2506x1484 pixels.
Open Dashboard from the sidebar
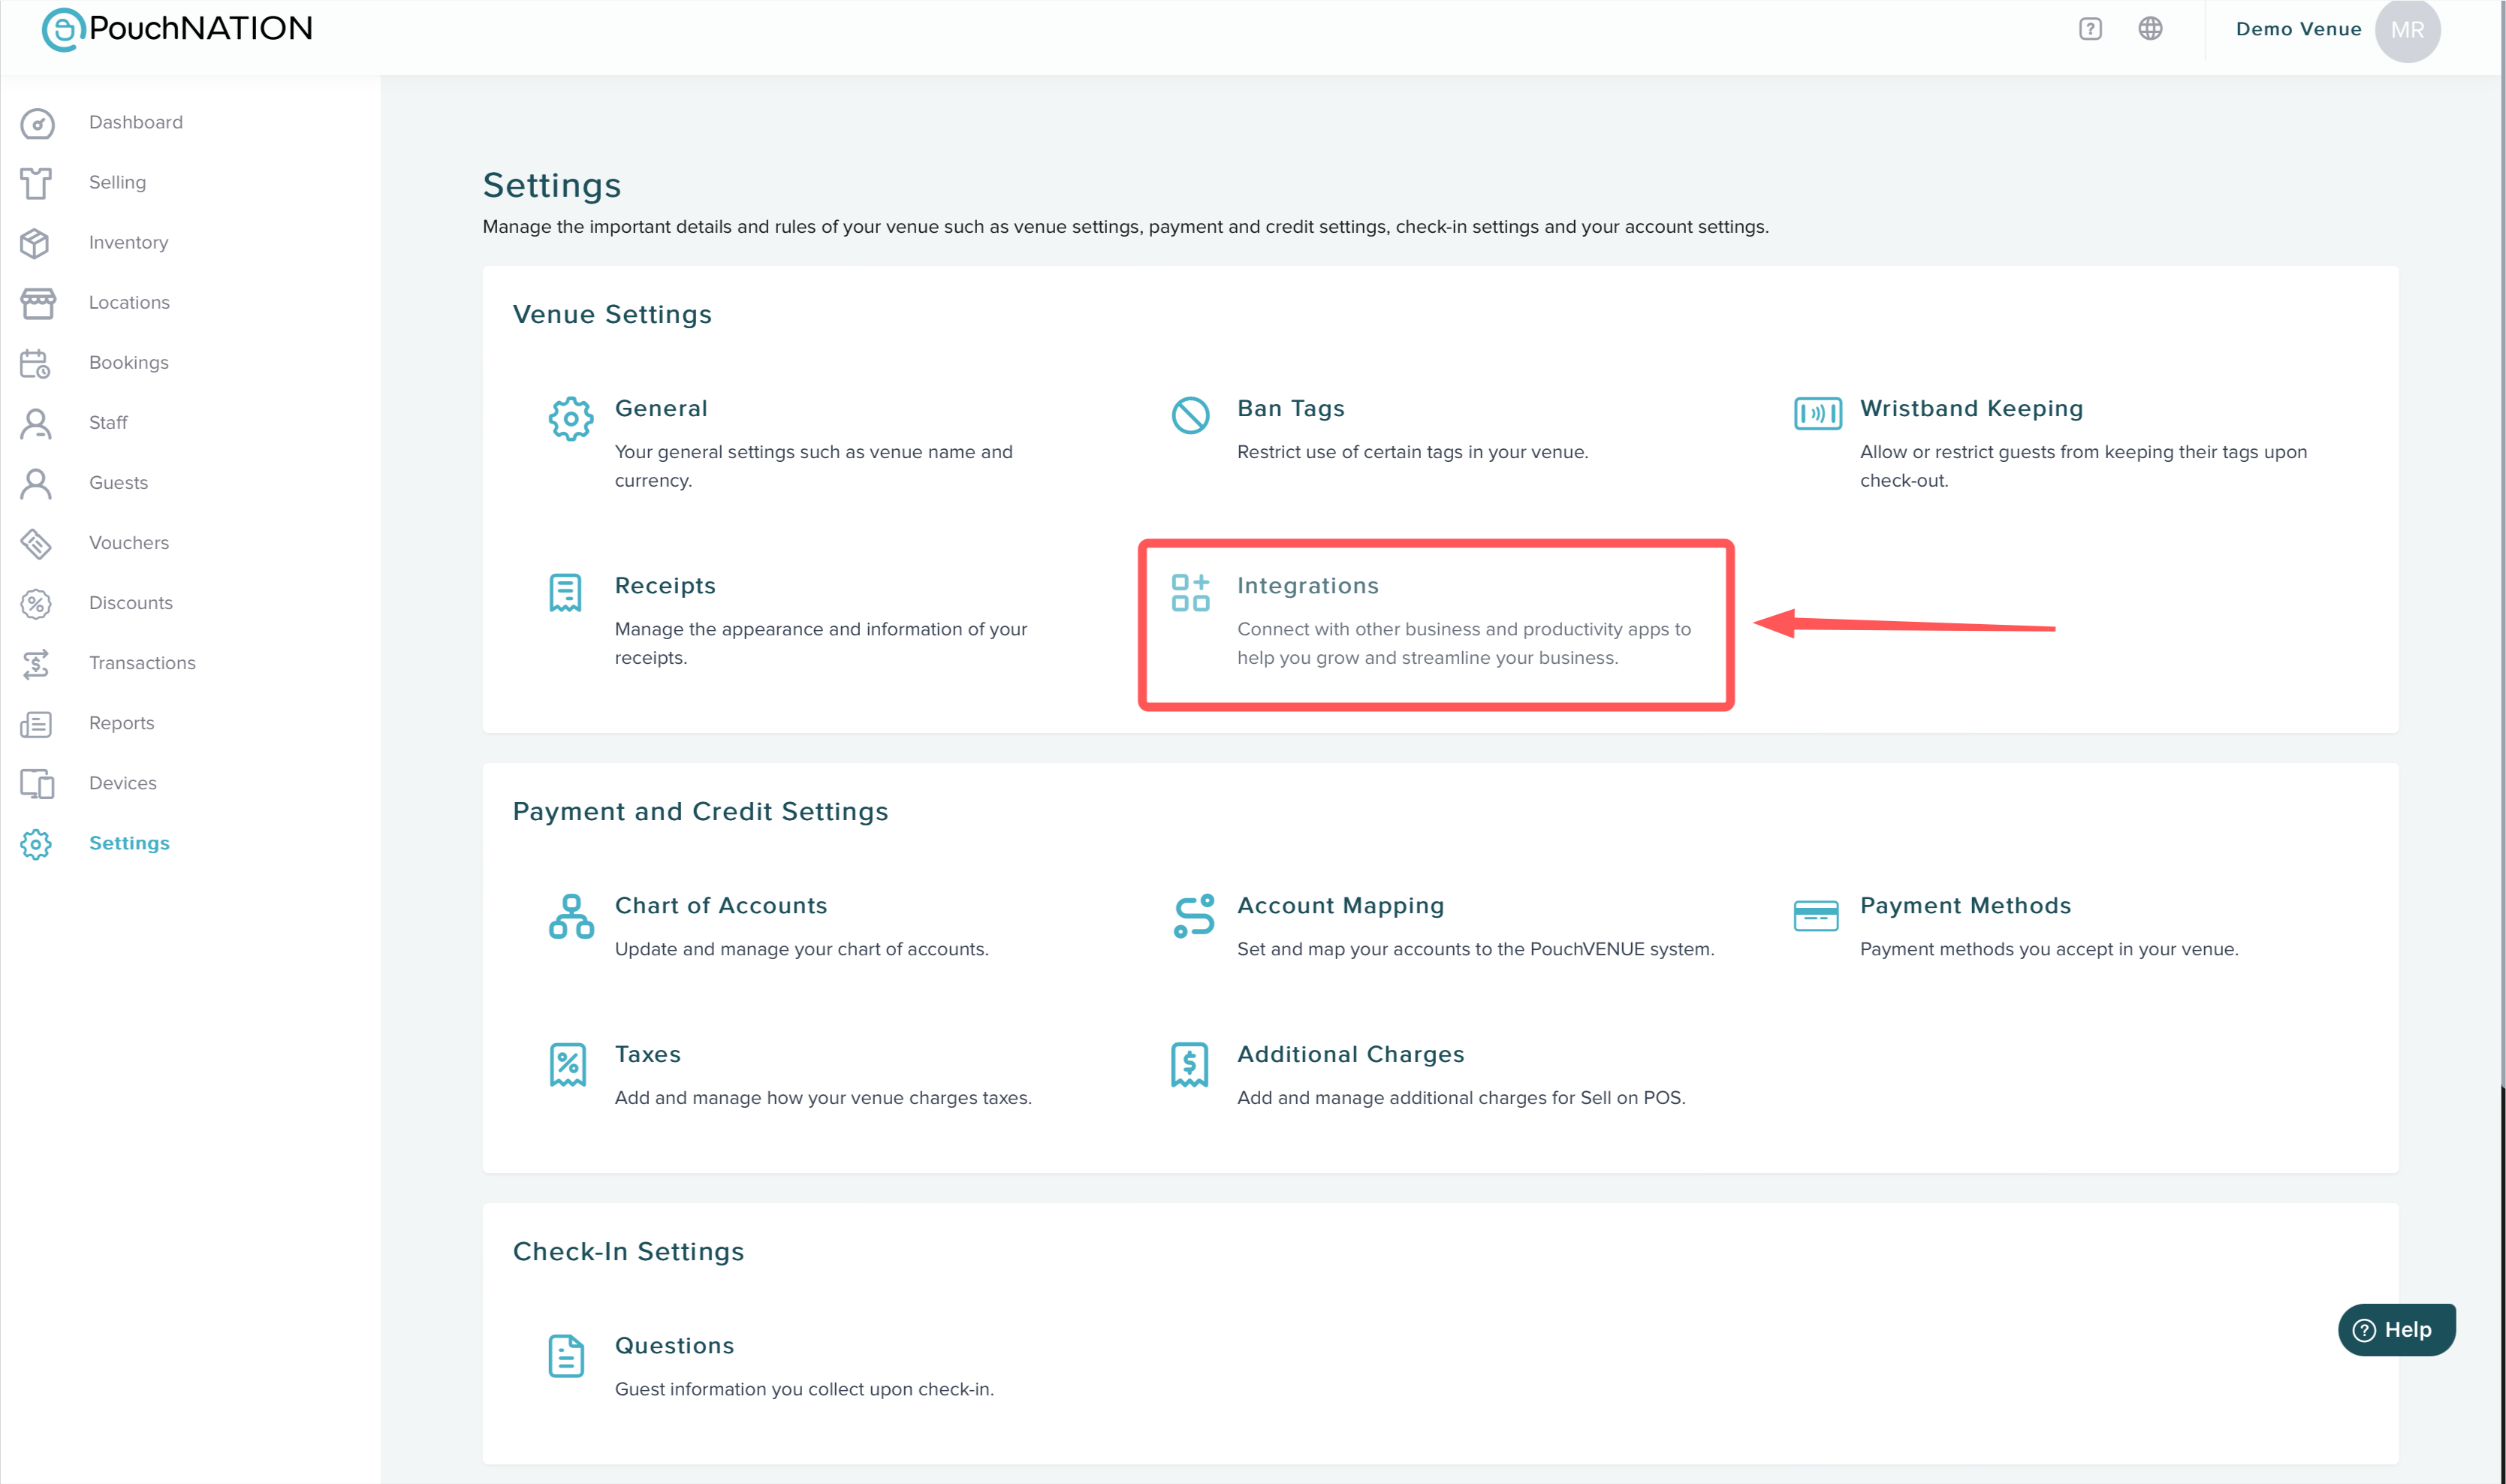point(136,122)
